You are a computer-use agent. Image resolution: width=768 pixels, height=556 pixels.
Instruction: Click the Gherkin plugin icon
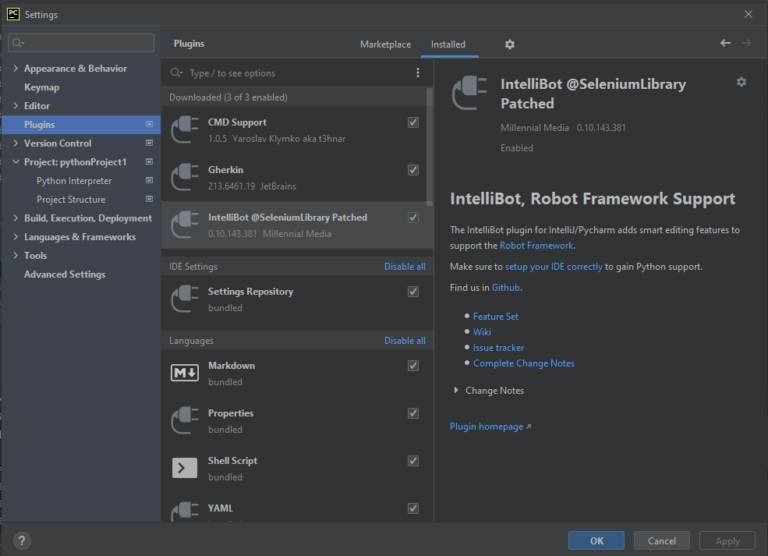(184, 177)
